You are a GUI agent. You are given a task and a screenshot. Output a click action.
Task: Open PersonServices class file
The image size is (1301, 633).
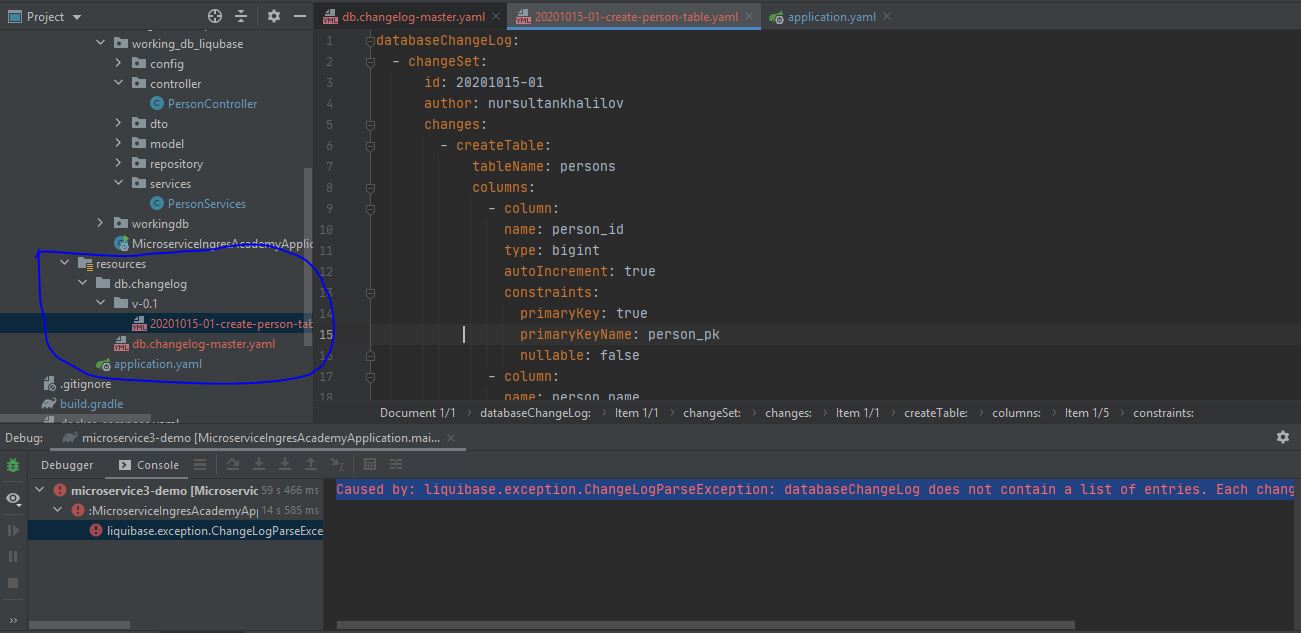tap(207, 204)
